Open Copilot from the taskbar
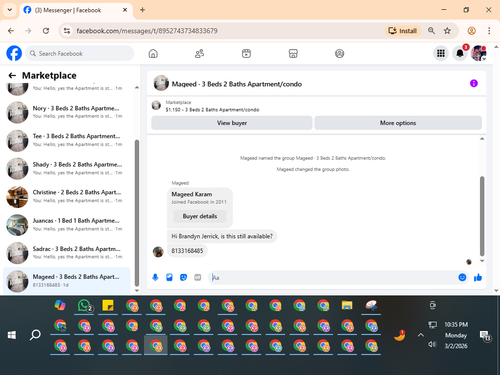Screen dimensions: 500x375 (x=60, y=305)
